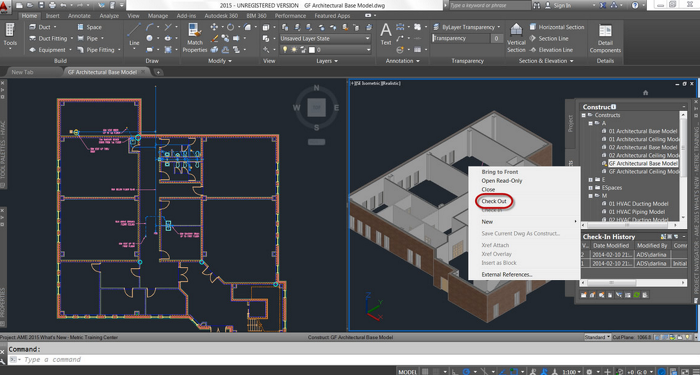The height and width of the screenshot is (375, 700).
Task: Switch to the Insert ribbon tab
Action: (x=53, y=16)
